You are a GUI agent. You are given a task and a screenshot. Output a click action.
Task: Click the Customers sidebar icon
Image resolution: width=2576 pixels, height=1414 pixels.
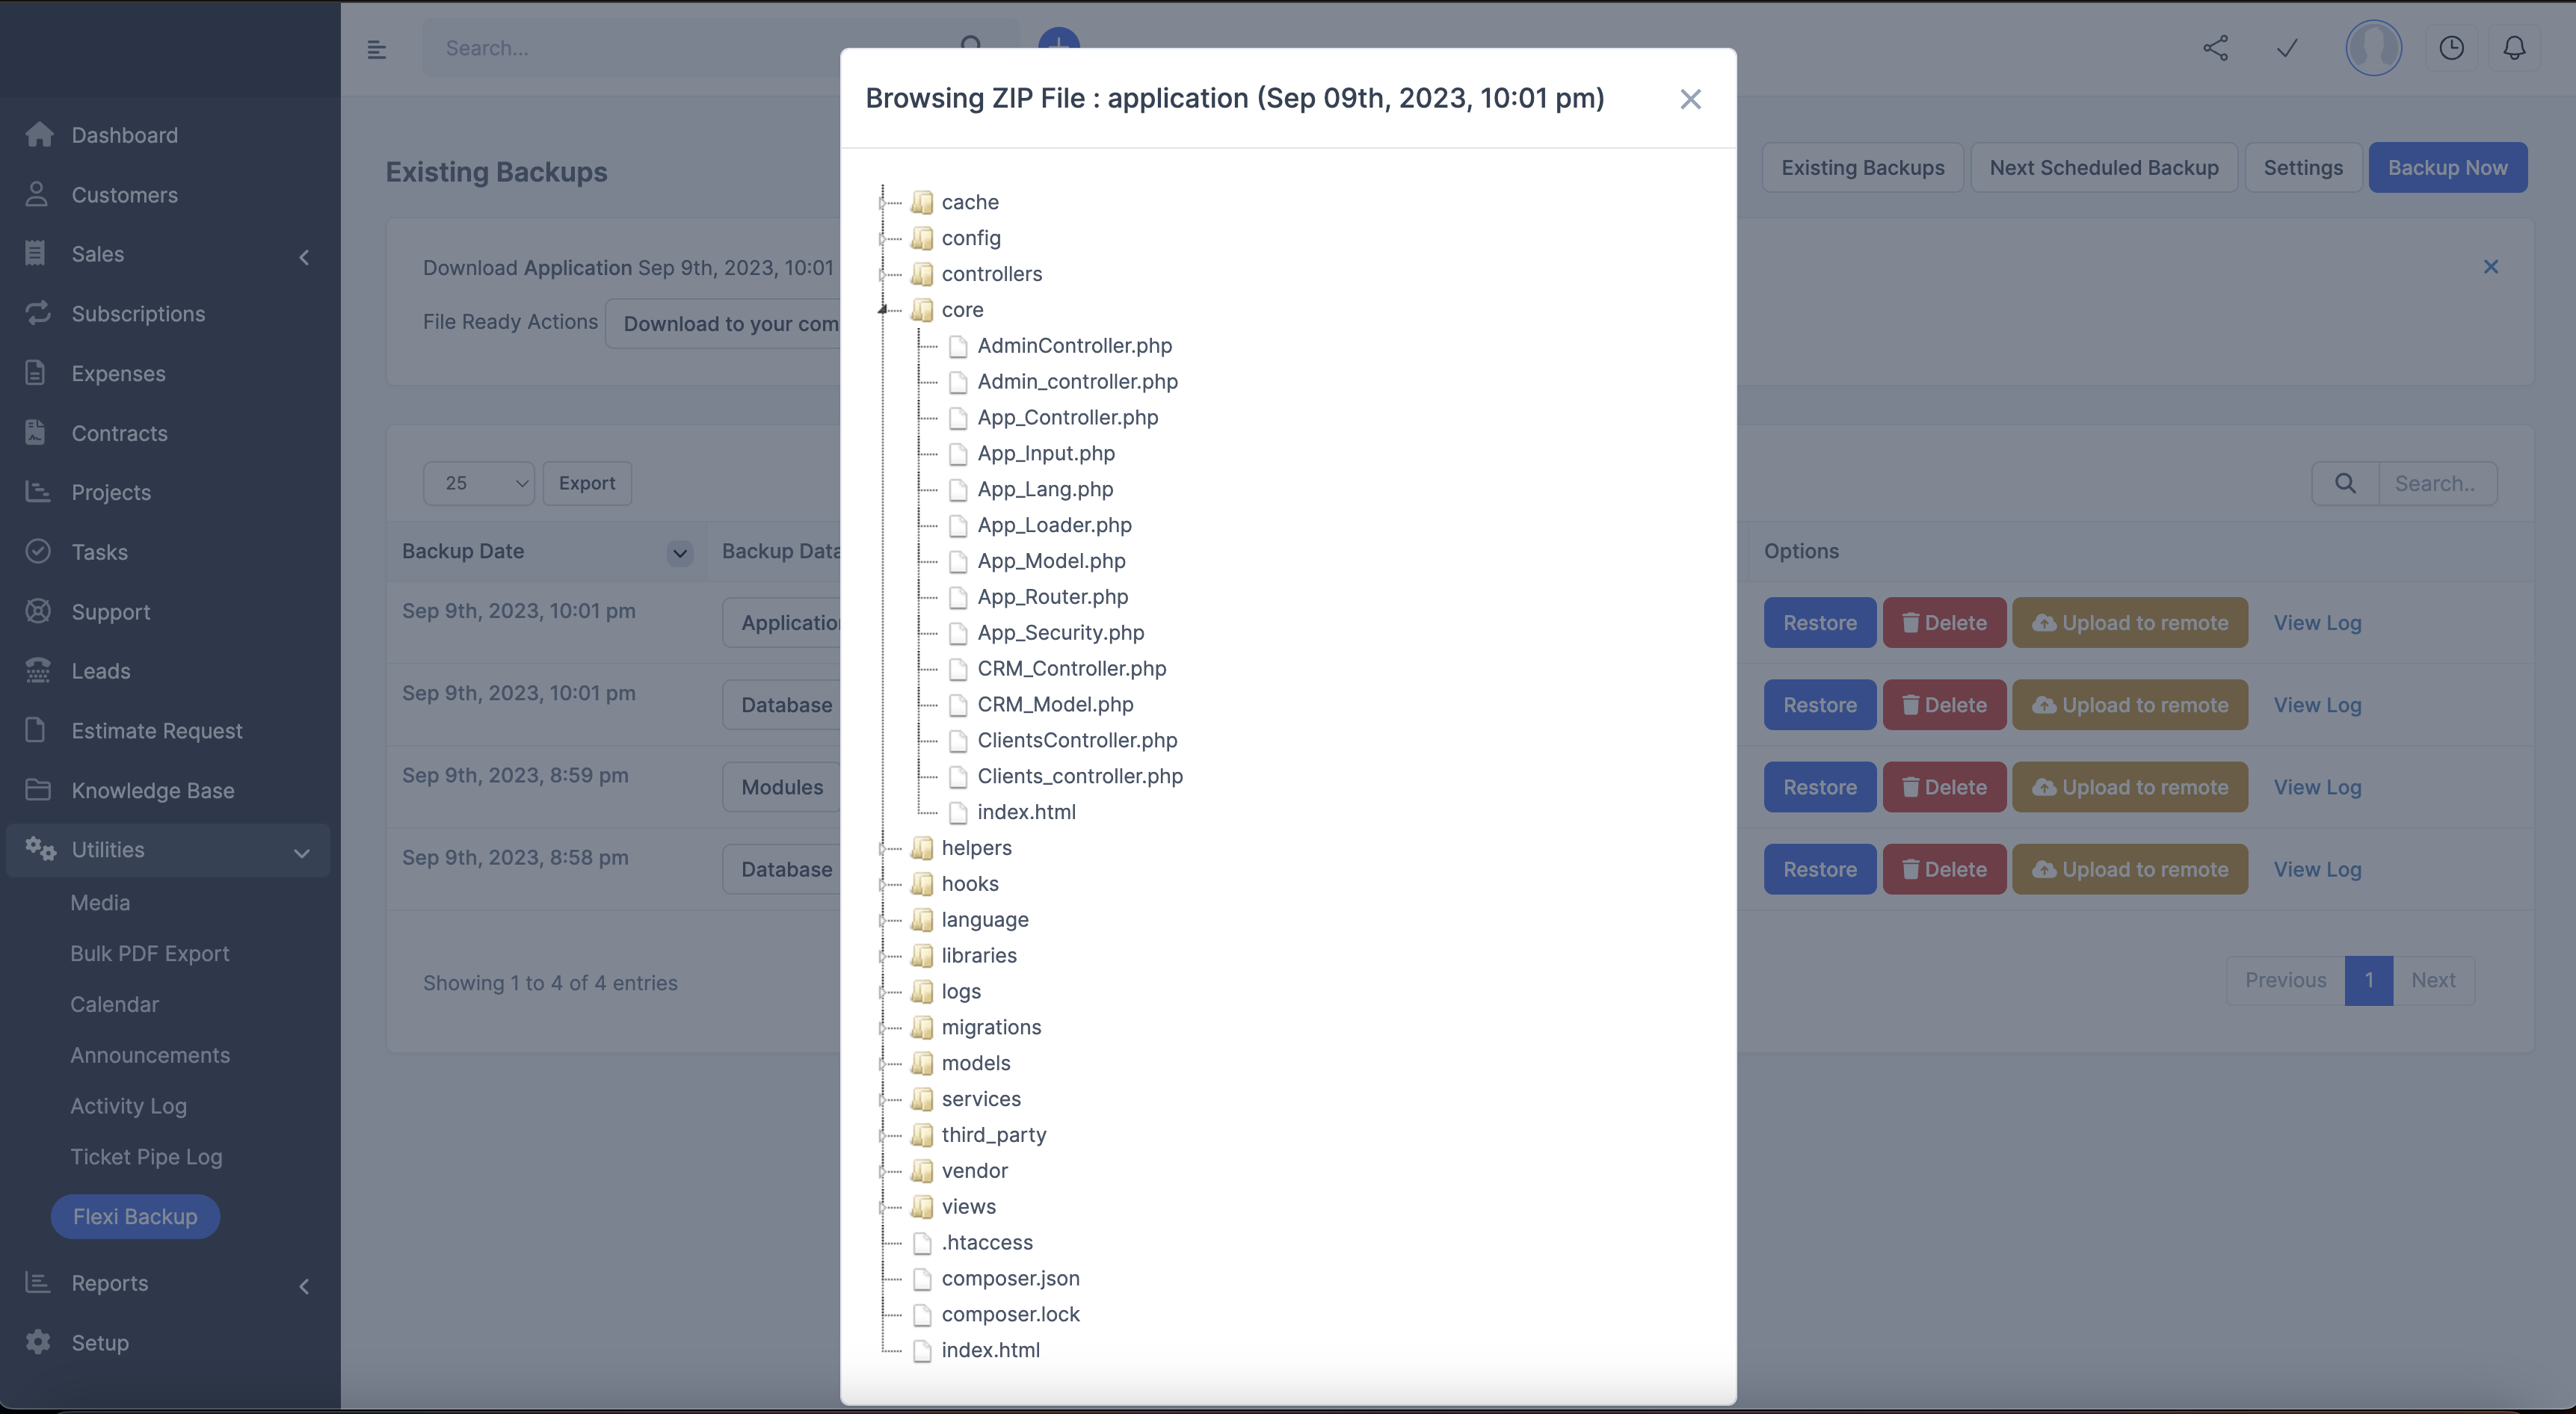38,194
